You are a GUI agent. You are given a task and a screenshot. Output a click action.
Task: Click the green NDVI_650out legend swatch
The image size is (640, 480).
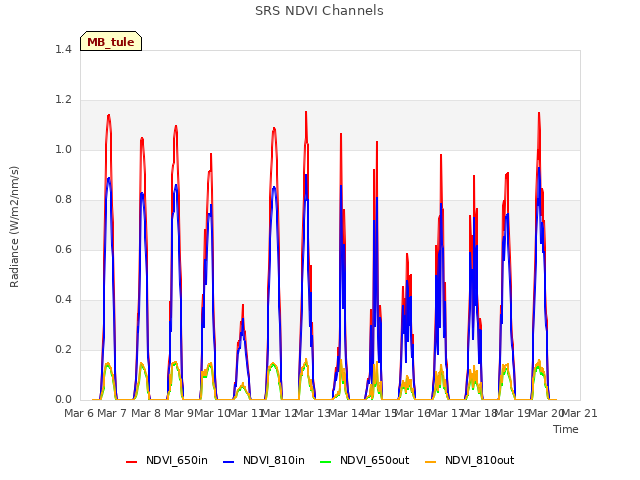coord(326,462)
